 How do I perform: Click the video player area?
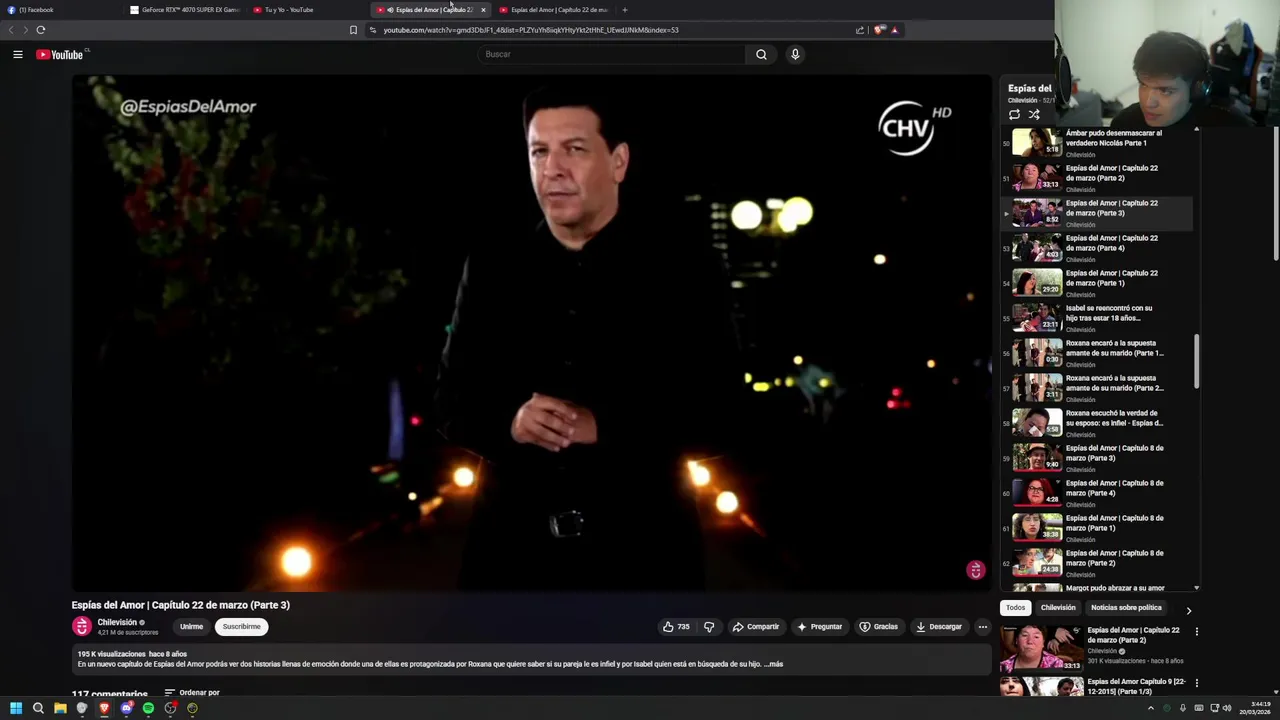coord(531,333)
